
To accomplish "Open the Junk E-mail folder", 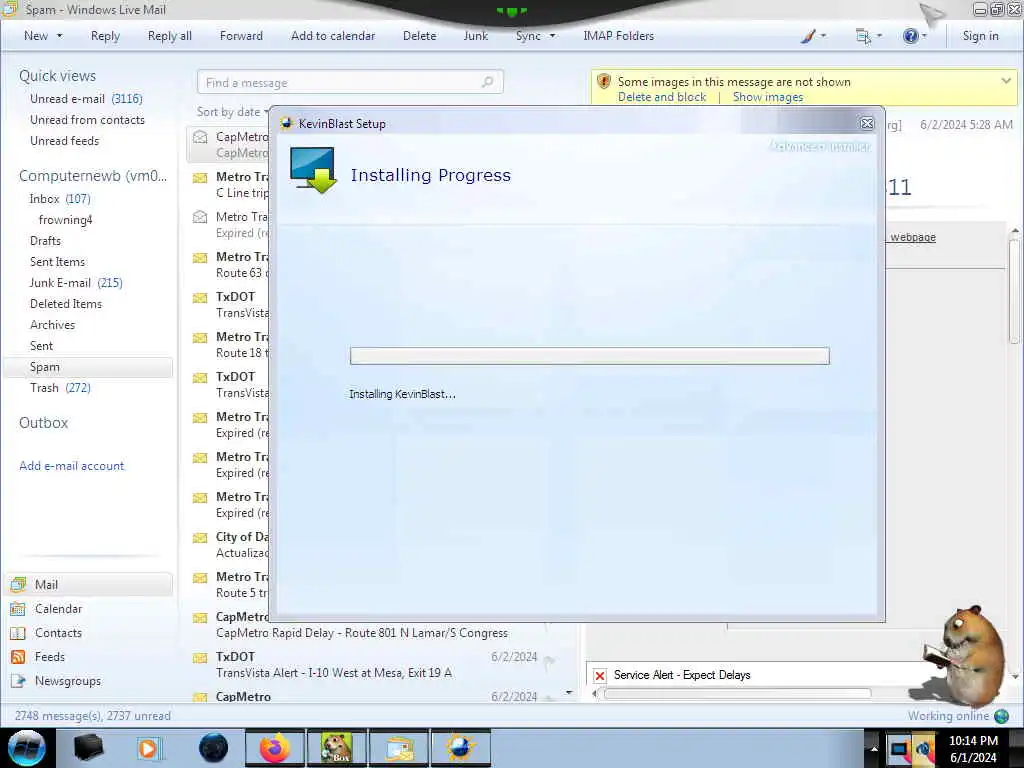I will coord(76,282).
